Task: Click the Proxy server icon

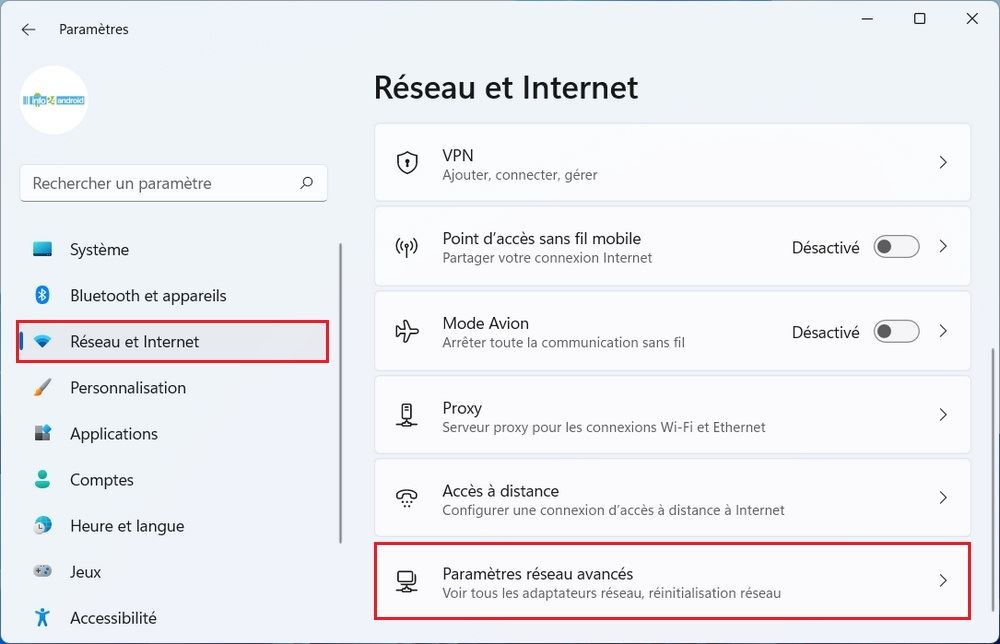Action: click(407, 415)
